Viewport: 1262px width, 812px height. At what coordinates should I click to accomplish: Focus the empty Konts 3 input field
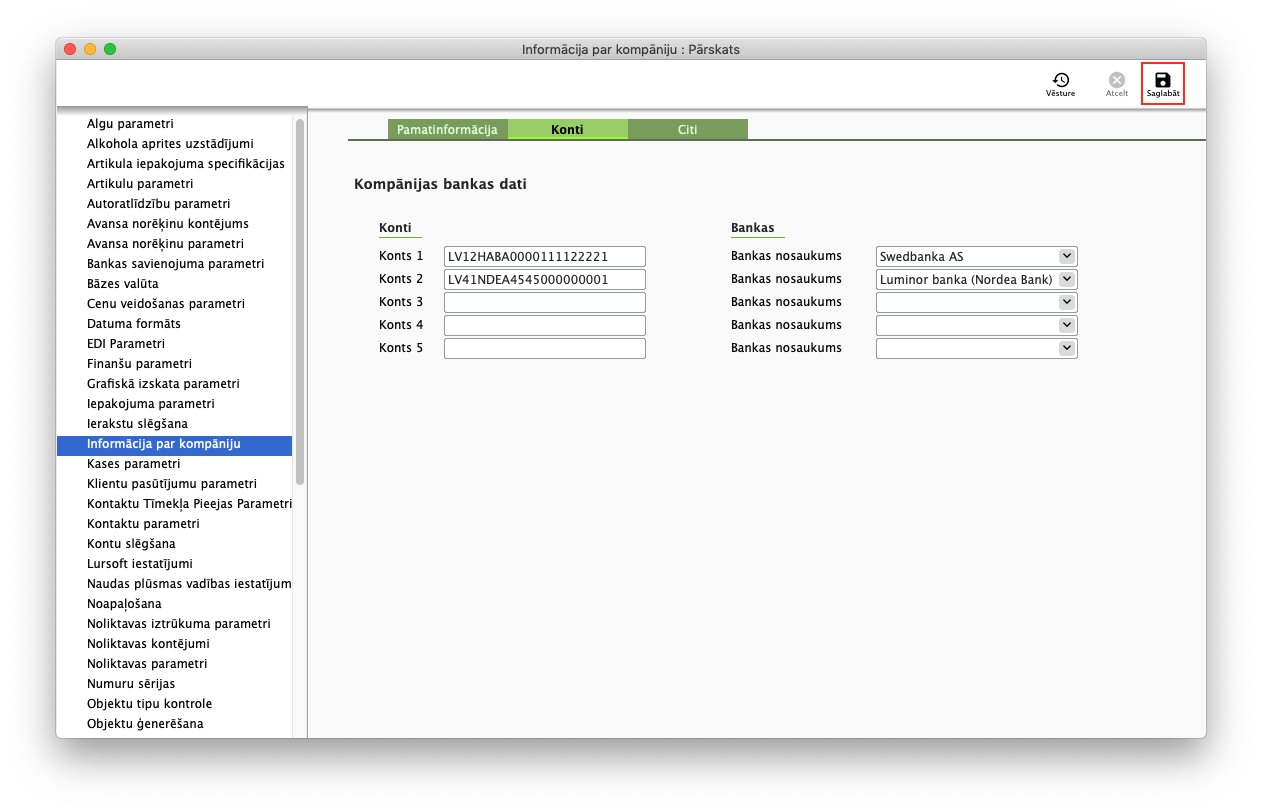coord(544,302)
